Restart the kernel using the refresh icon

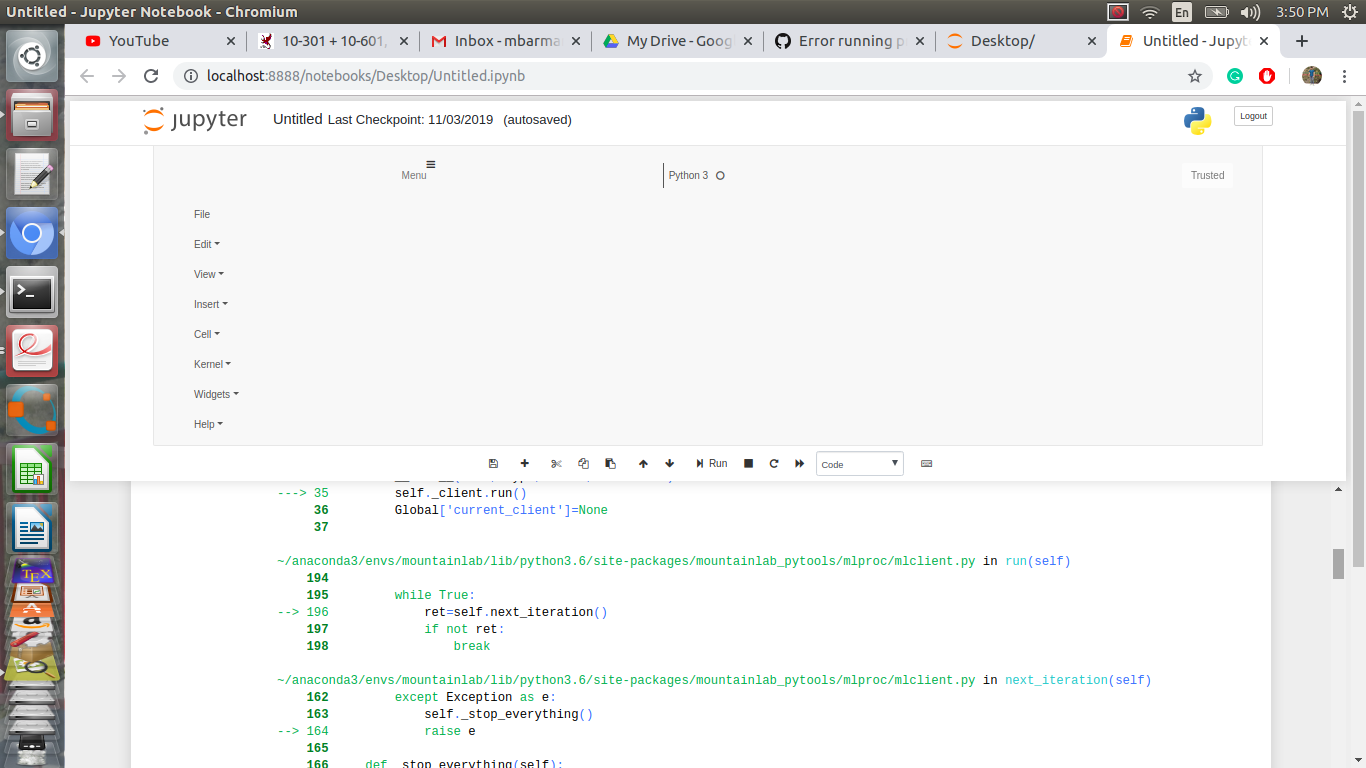coord(773,463)
